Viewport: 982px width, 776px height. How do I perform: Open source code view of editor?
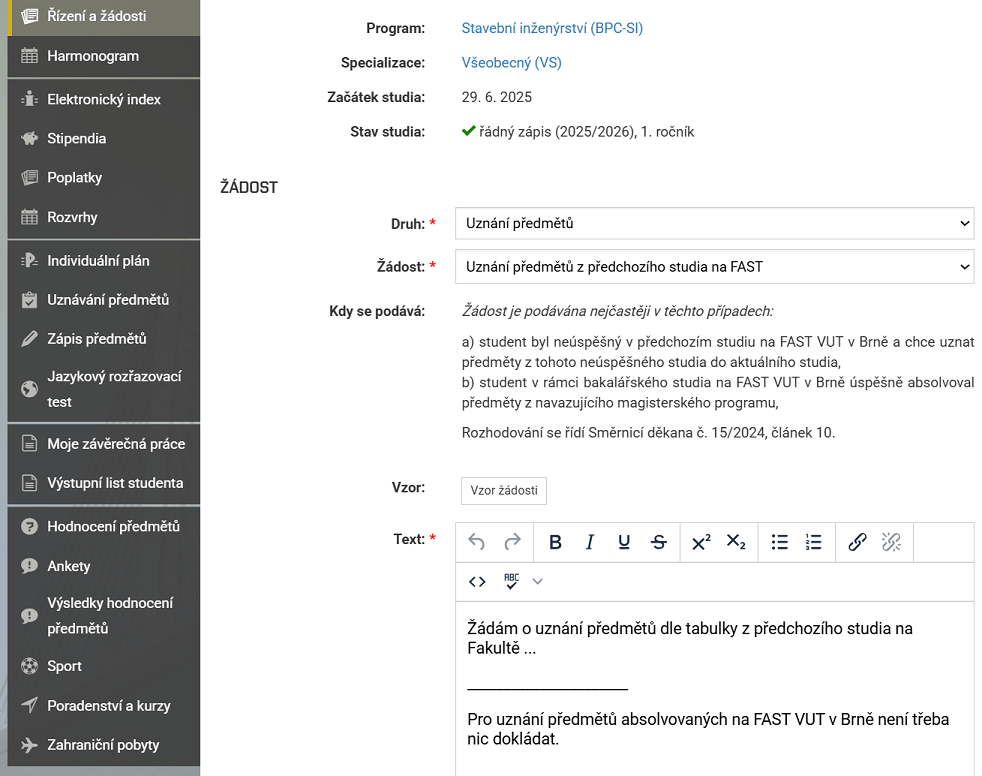coord(477,582)
